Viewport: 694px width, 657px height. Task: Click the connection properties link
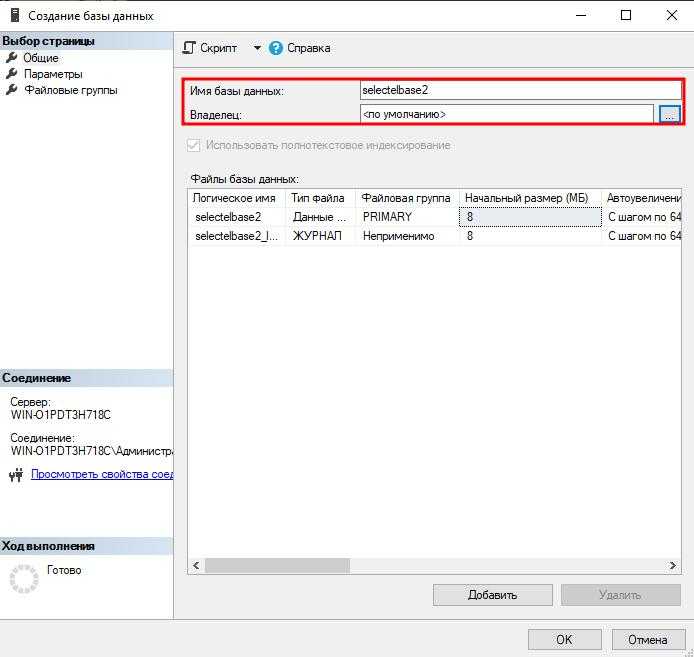click(x=102, y=474)
